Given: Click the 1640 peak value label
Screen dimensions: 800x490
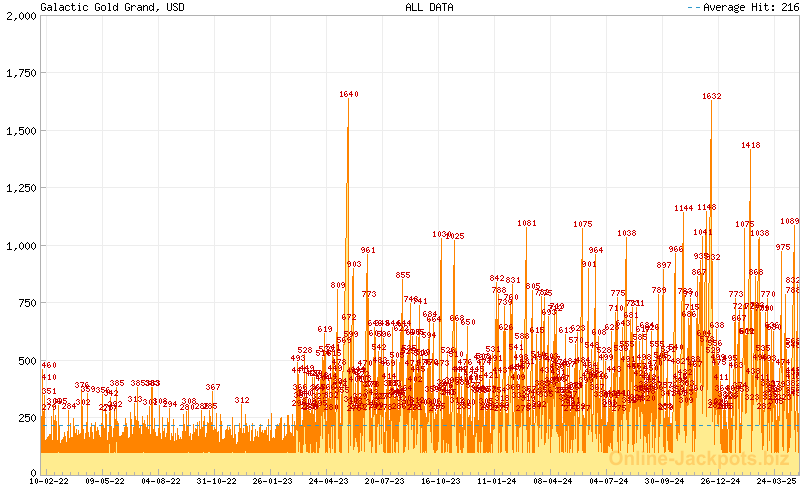Looking at the screenshot, I should pos(348,95).
